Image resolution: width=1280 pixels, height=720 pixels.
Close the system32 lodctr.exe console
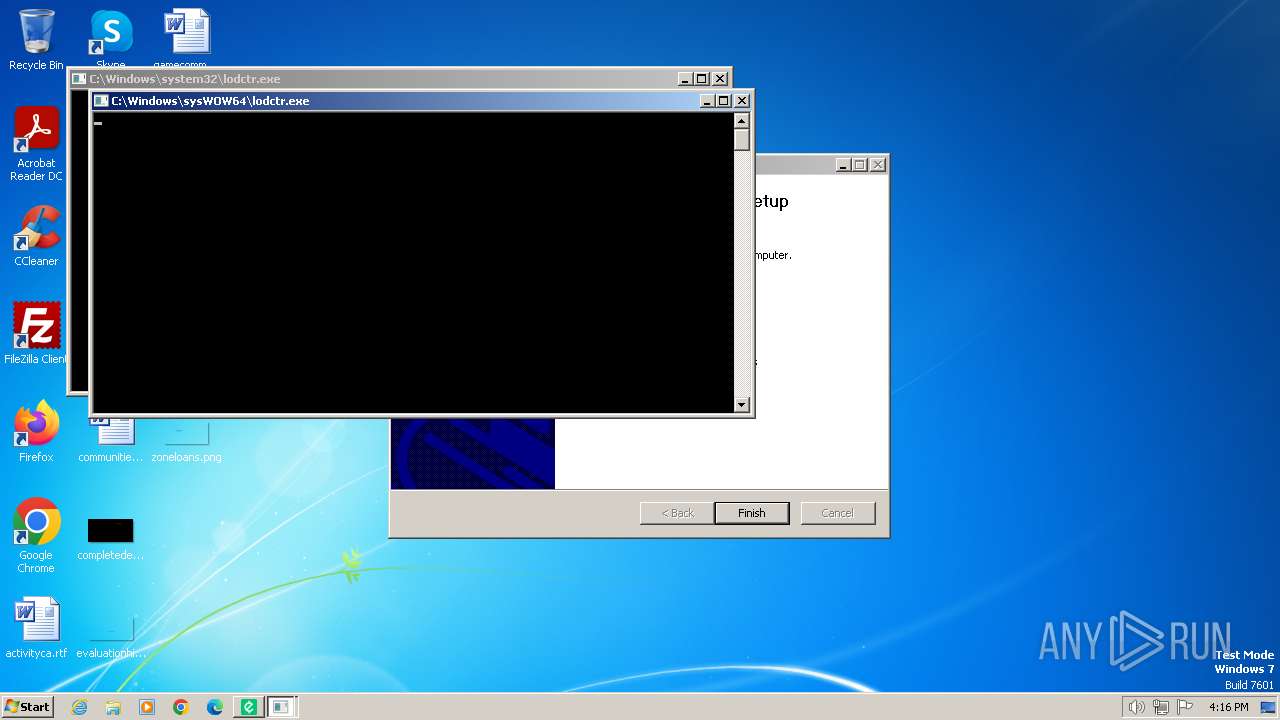point(720,79)
